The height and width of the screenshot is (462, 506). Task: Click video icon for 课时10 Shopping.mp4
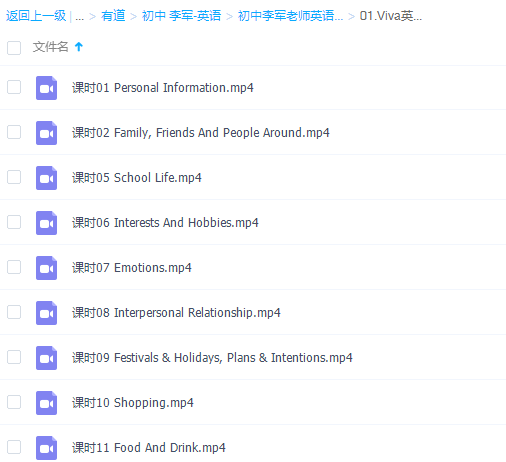[x=46, y=403]
